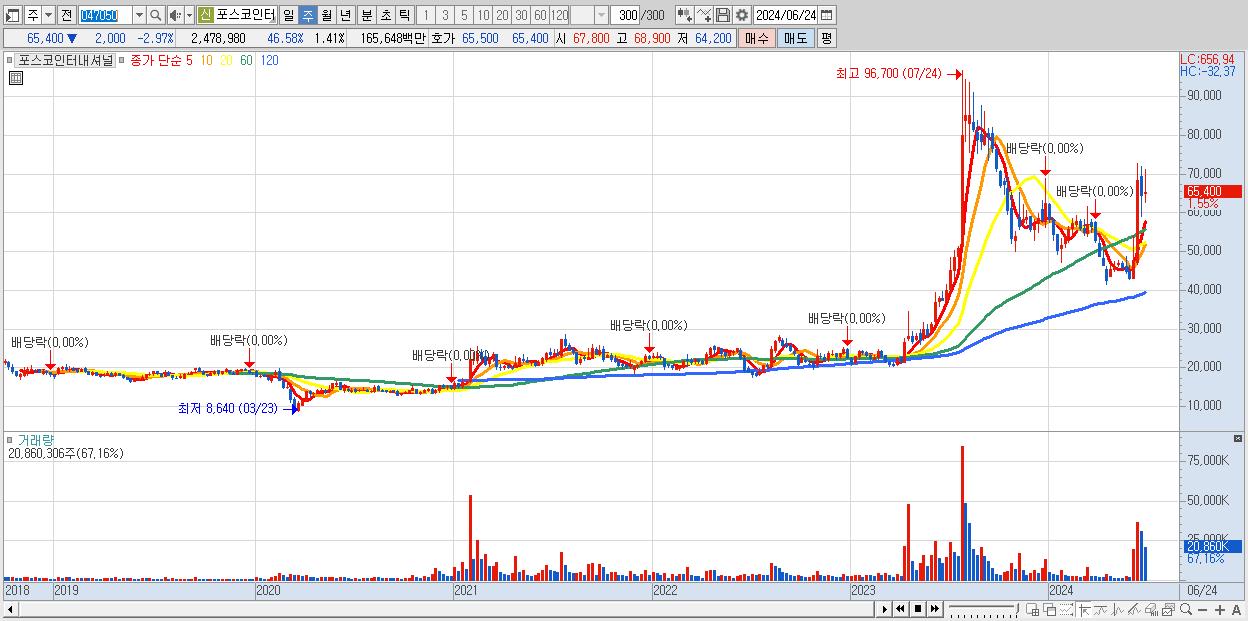Click the save floppy disk icon

[723, 15]
